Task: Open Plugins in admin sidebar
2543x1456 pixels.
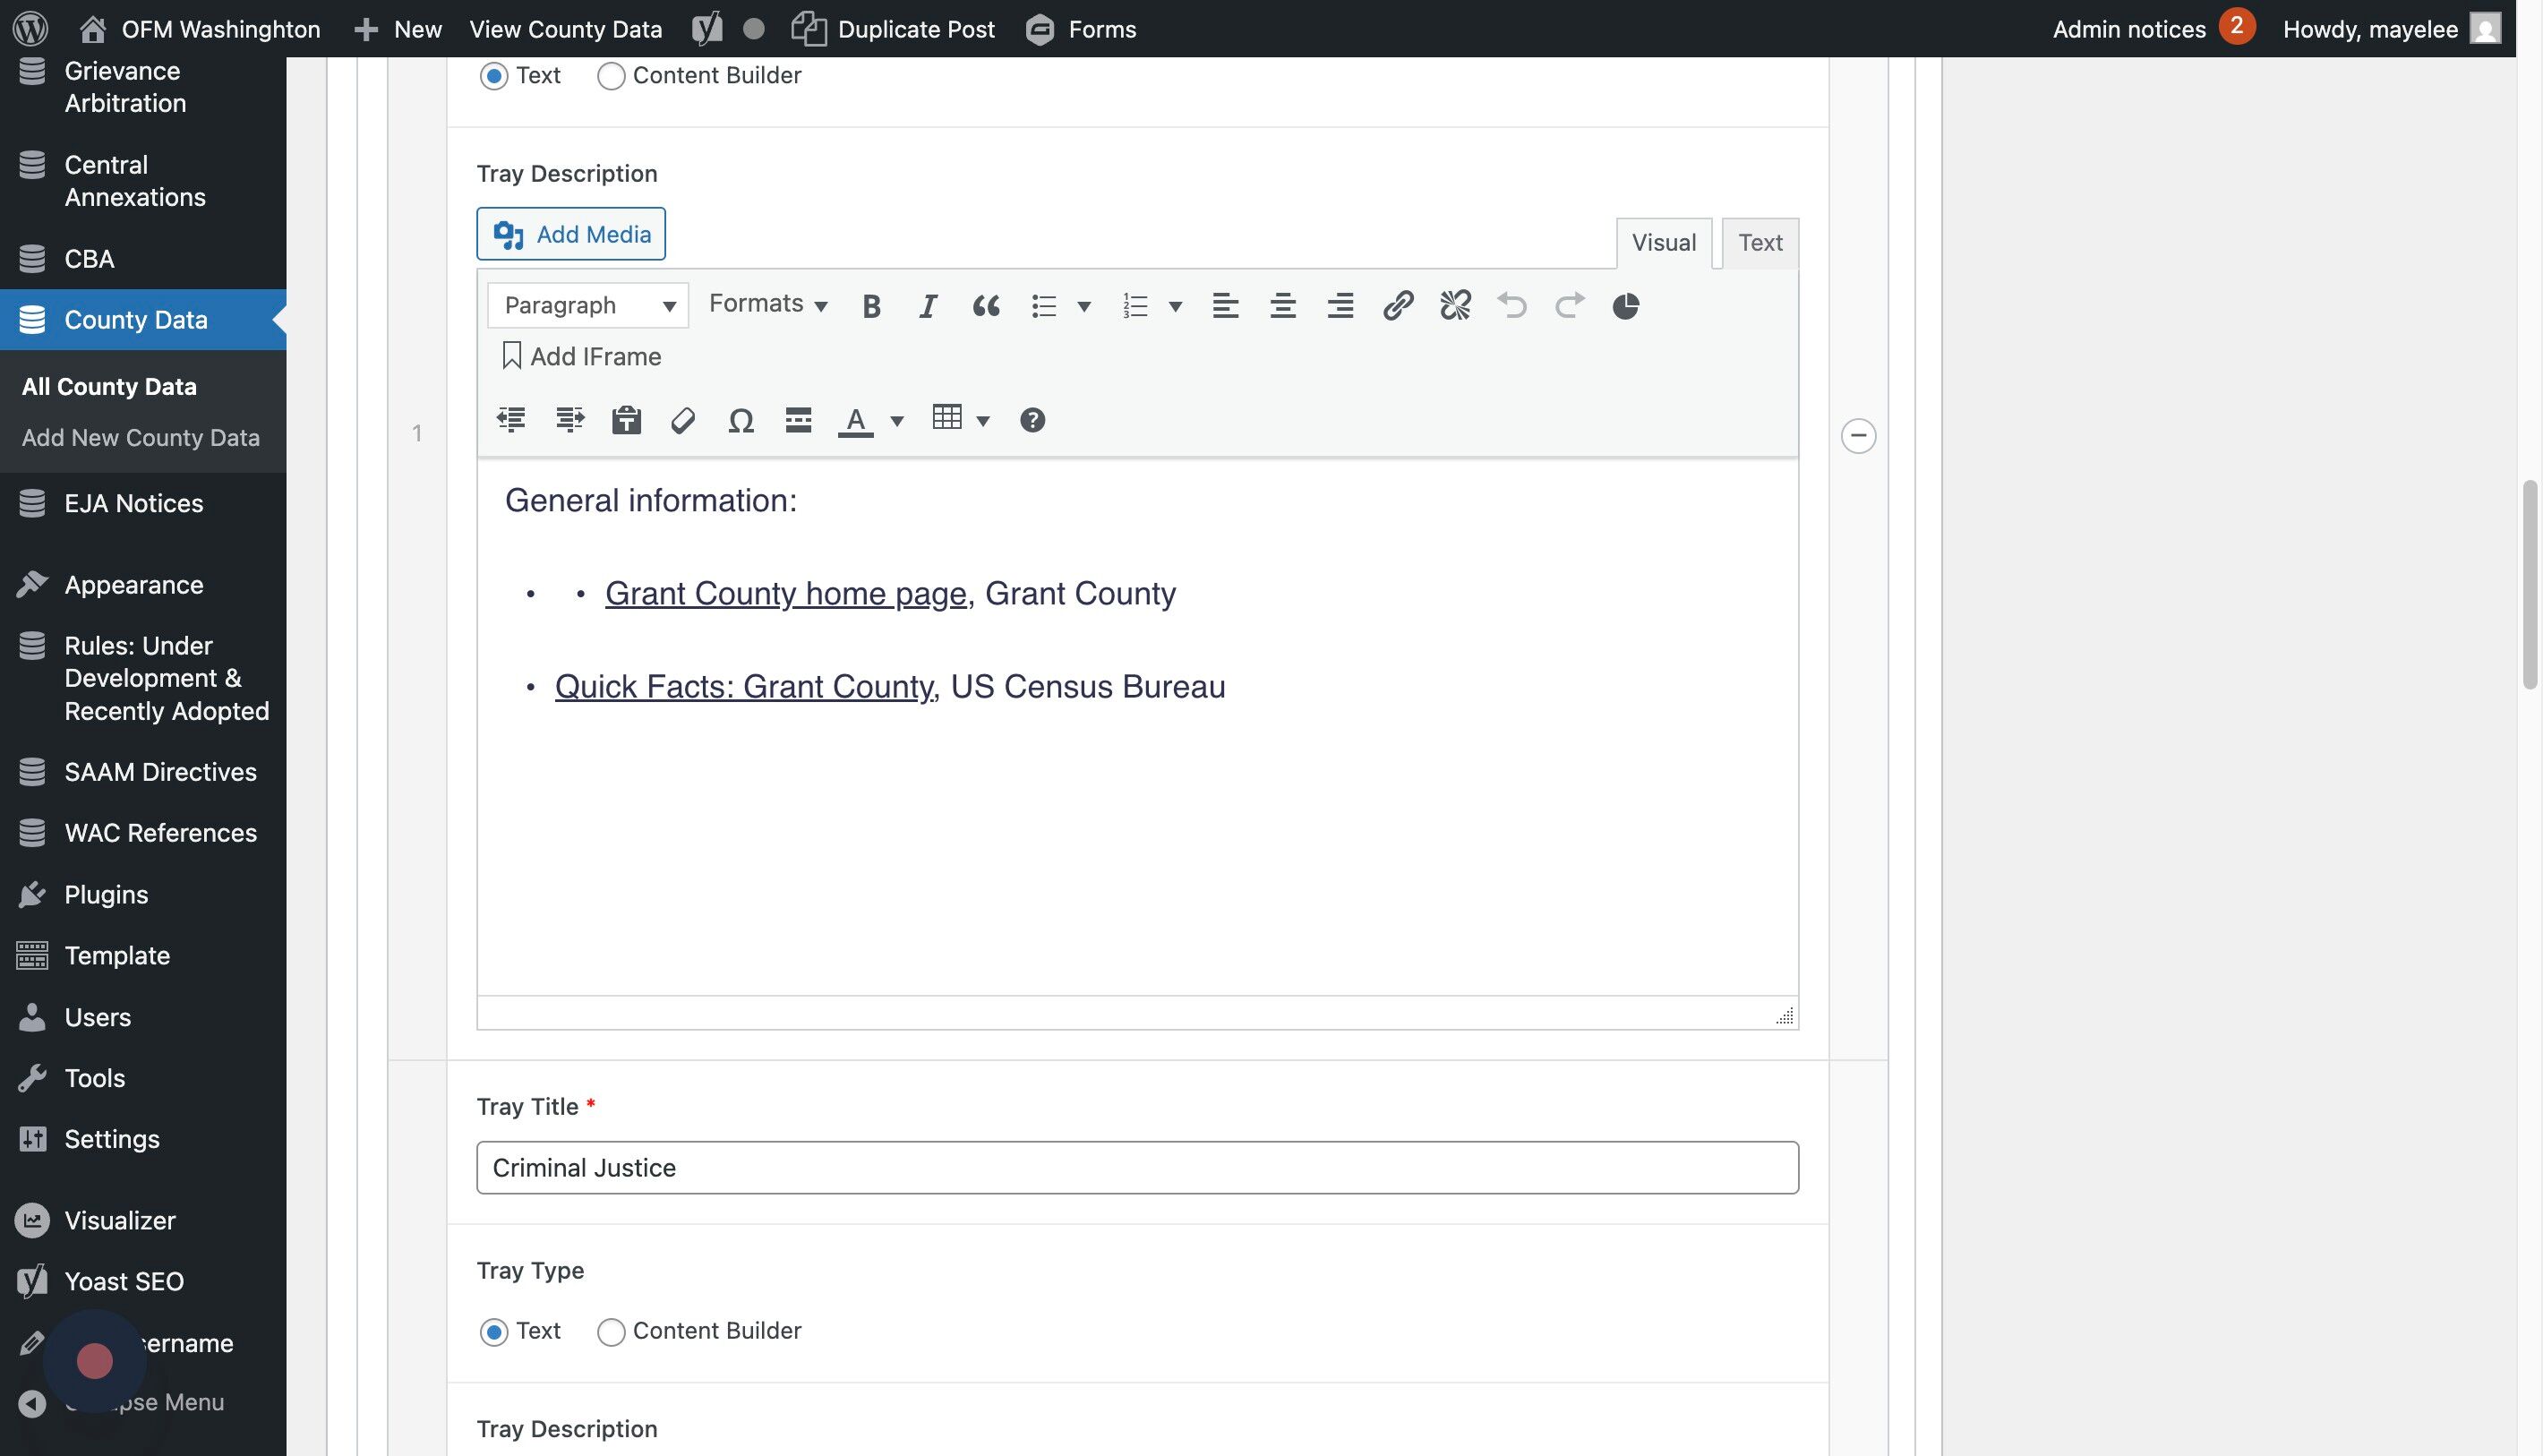Action: coord(106,894)
